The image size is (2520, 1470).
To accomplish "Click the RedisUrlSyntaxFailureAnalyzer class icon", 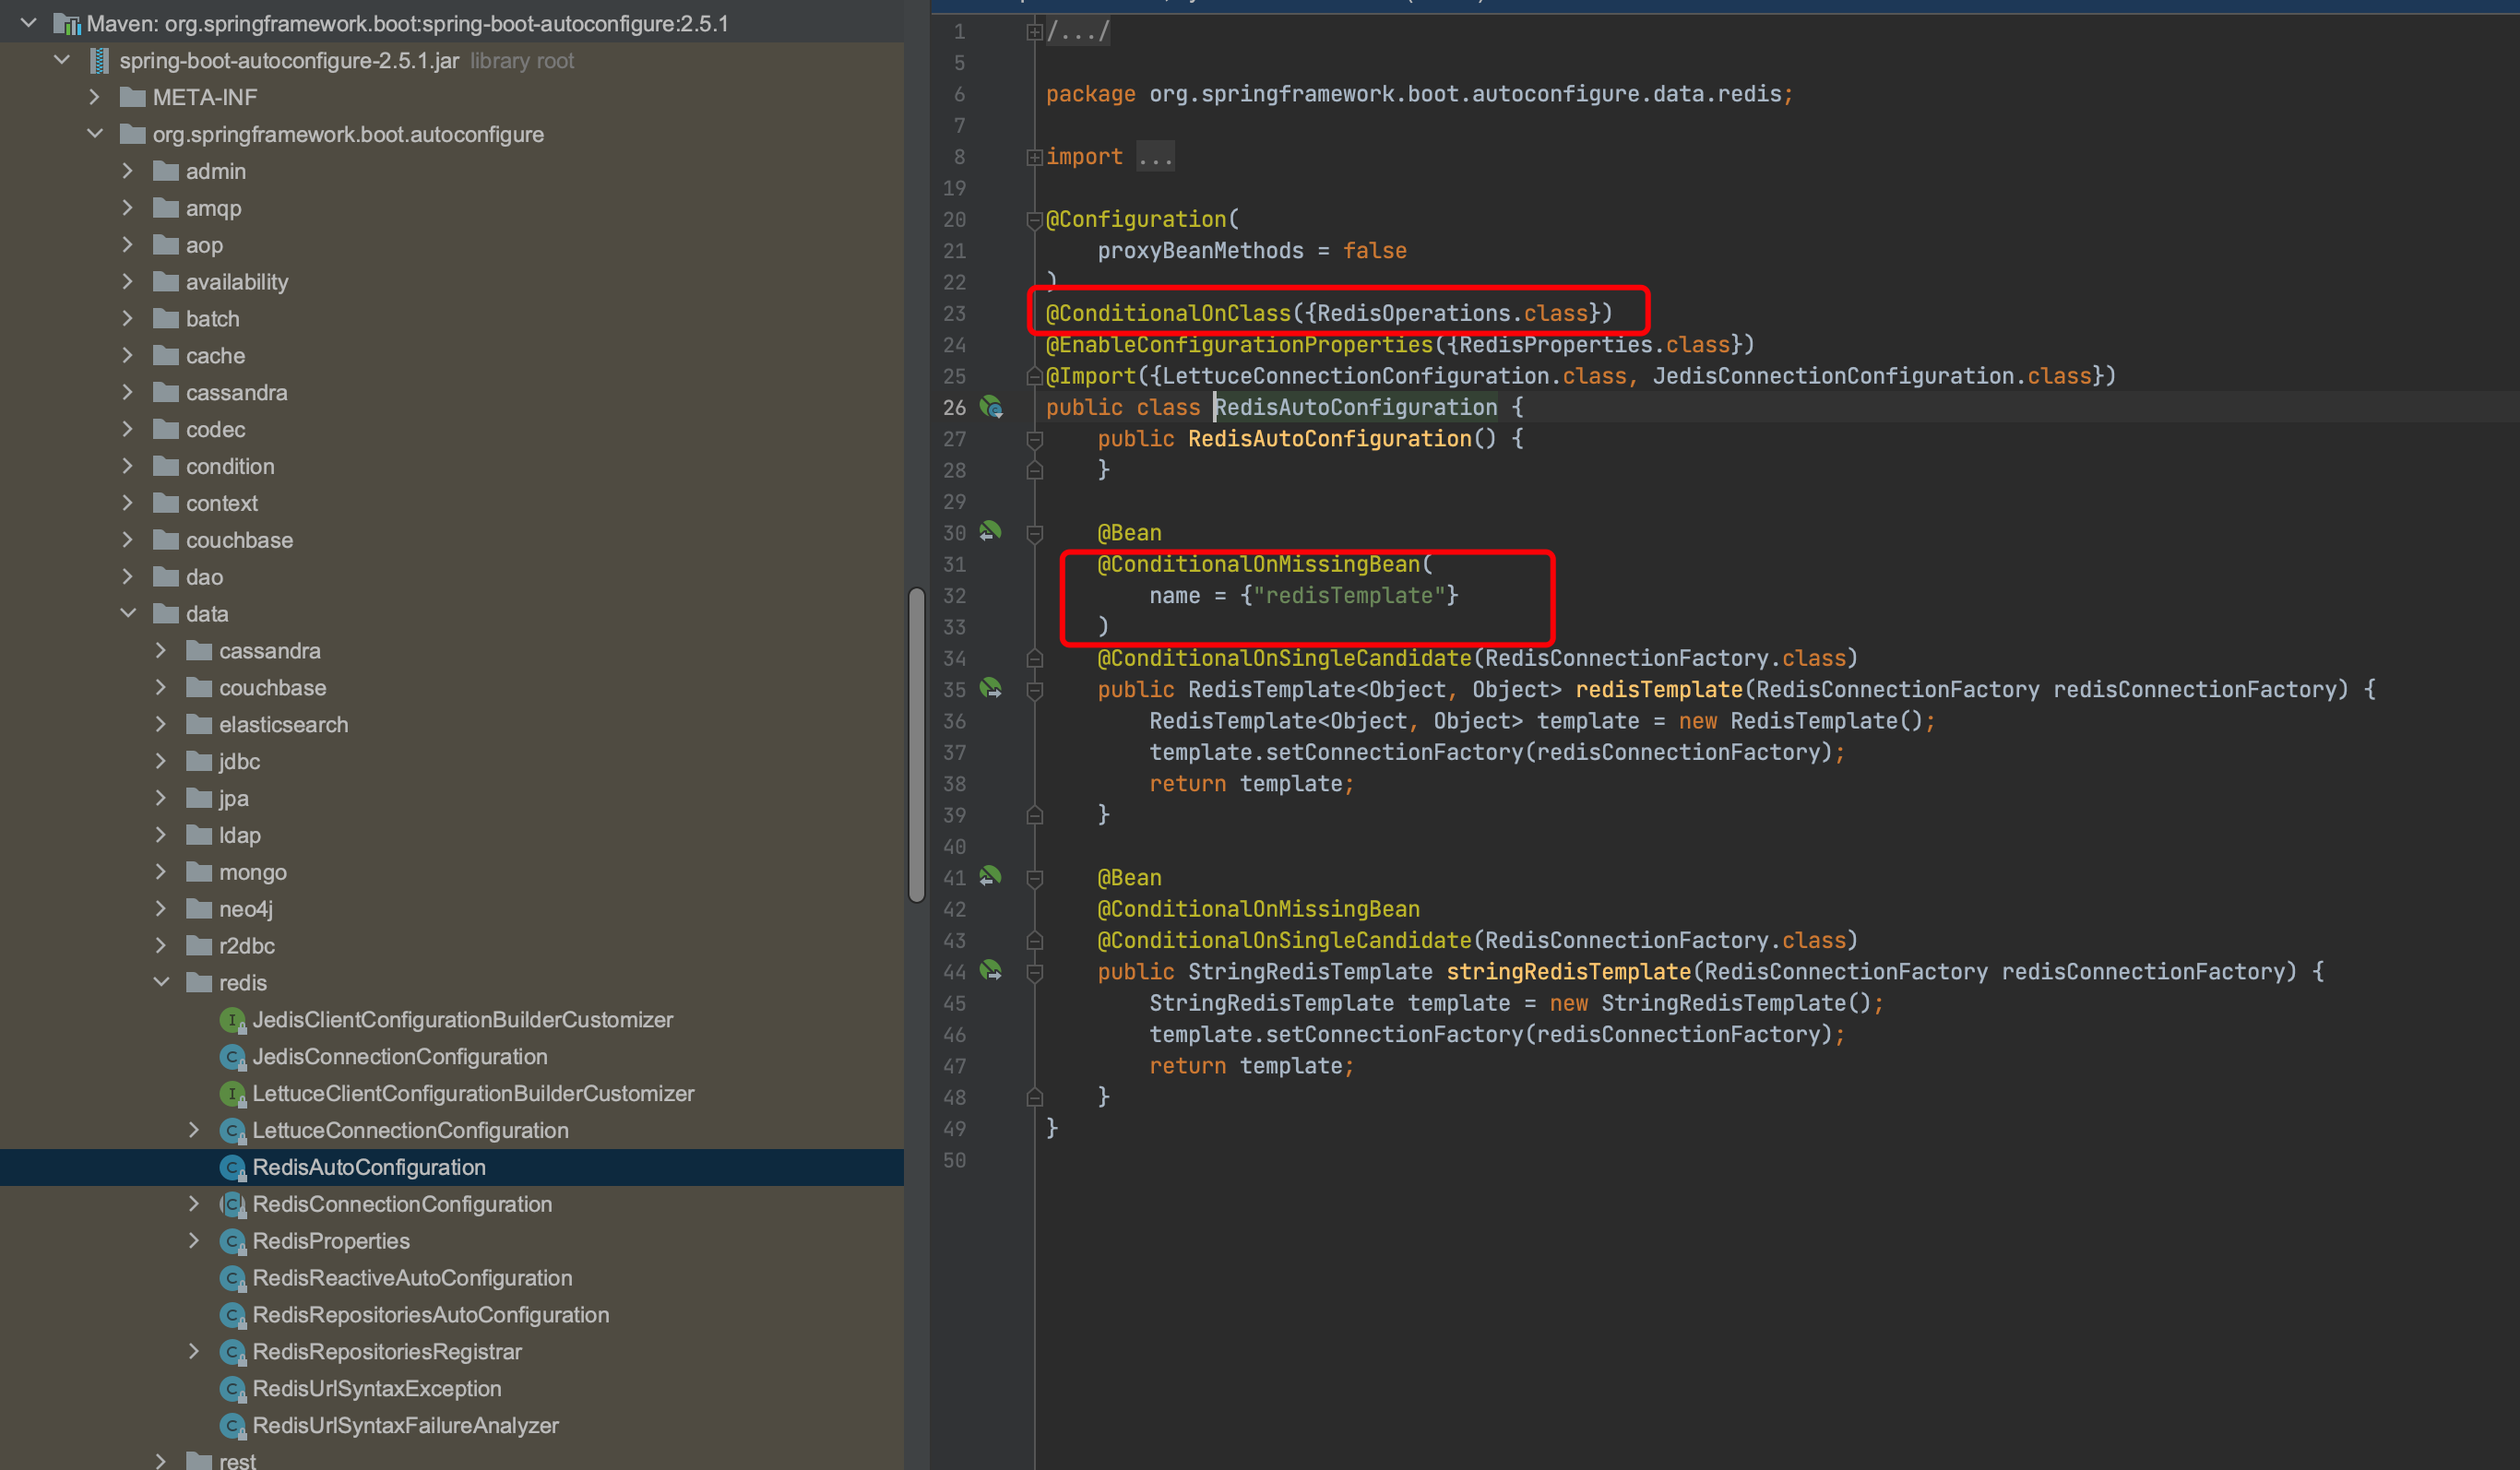I will coord(232,1426).
